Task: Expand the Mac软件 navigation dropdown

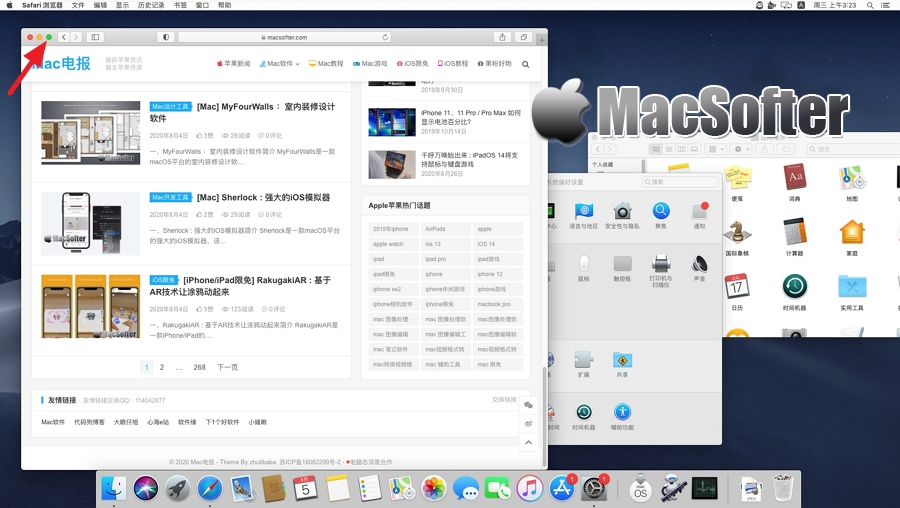Action: [x=280, y=64]
